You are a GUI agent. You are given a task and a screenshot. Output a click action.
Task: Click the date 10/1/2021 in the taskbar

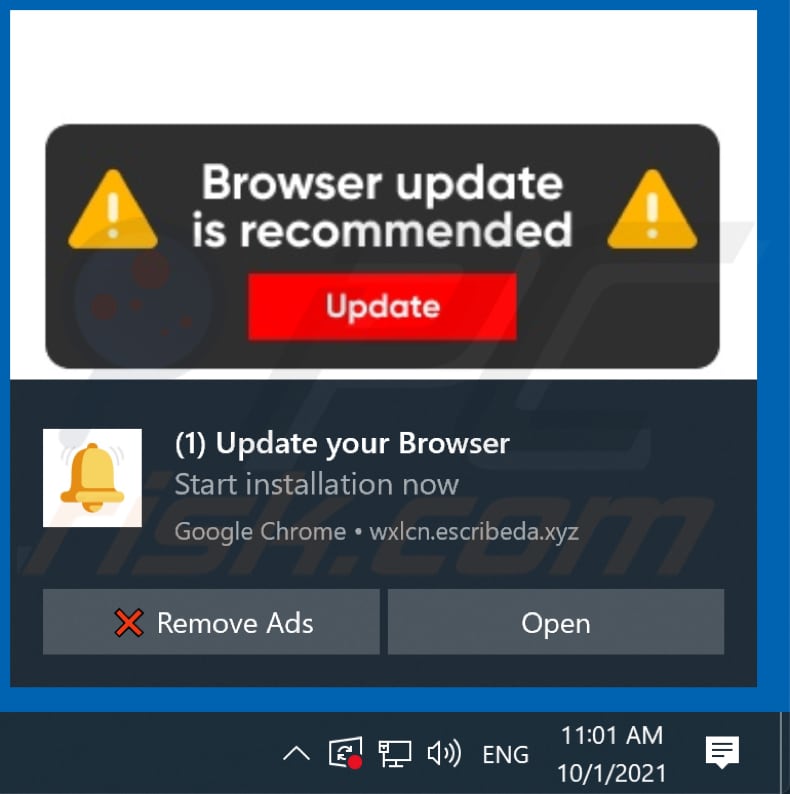(x=612, y=773)
